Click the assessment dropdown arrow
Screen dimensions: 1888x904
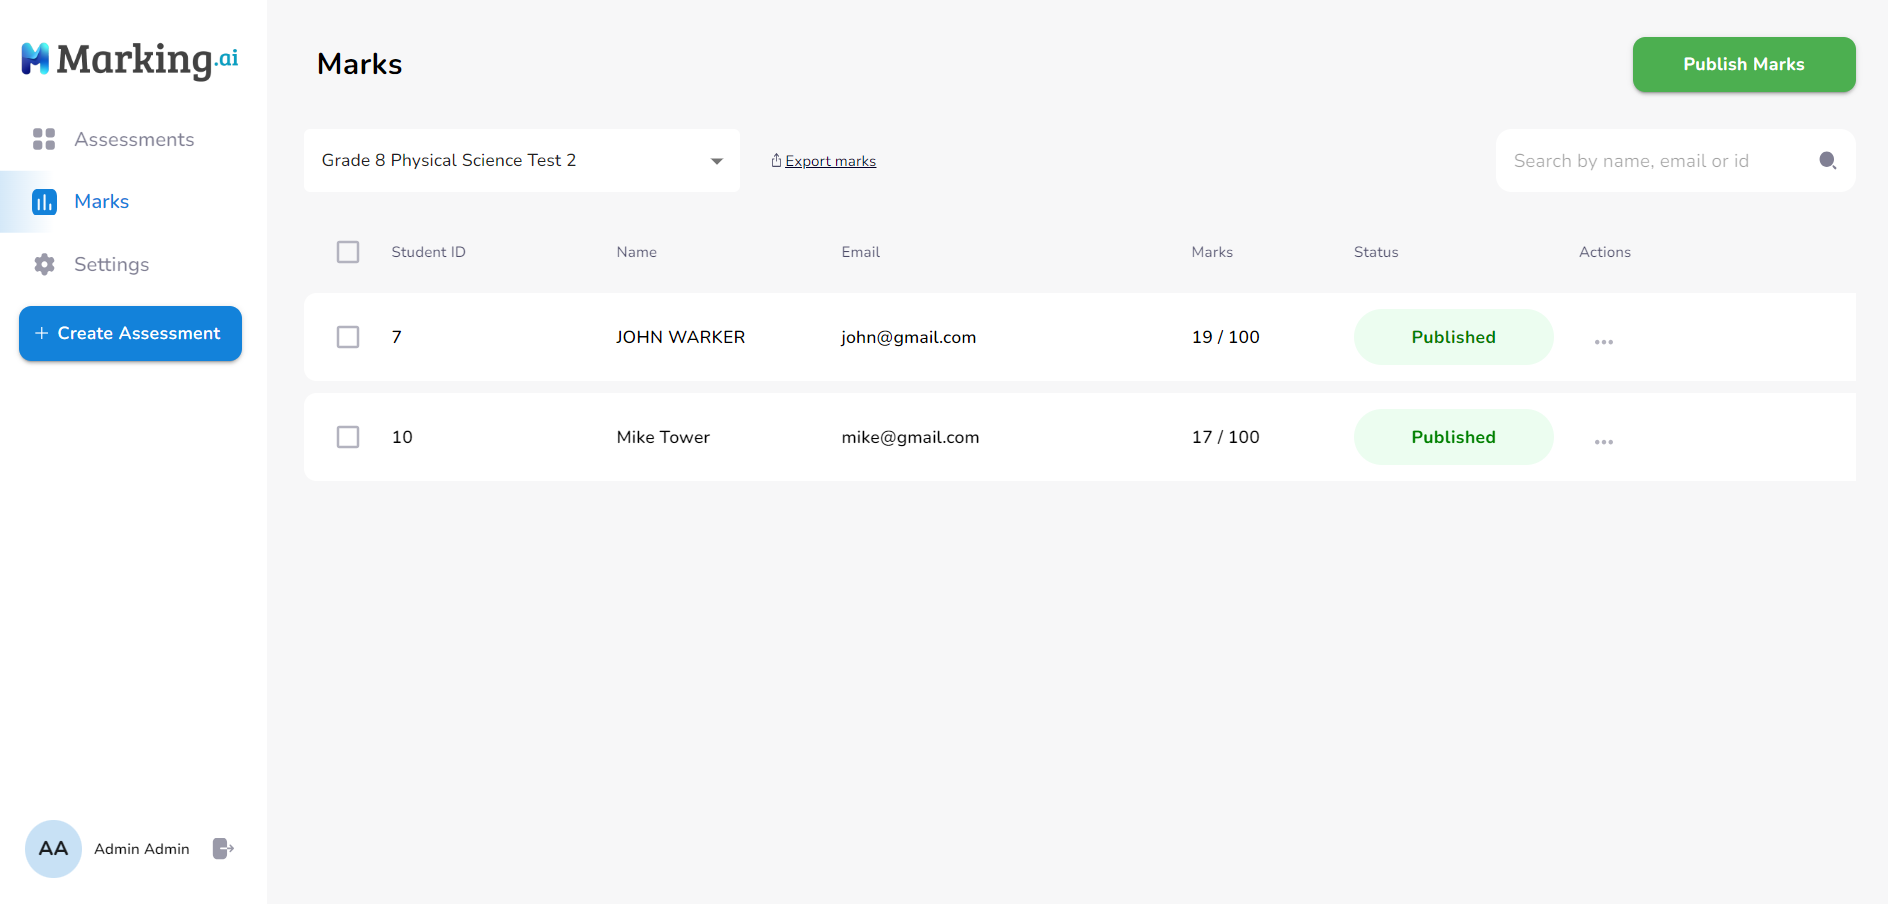[x=716, y=161]
